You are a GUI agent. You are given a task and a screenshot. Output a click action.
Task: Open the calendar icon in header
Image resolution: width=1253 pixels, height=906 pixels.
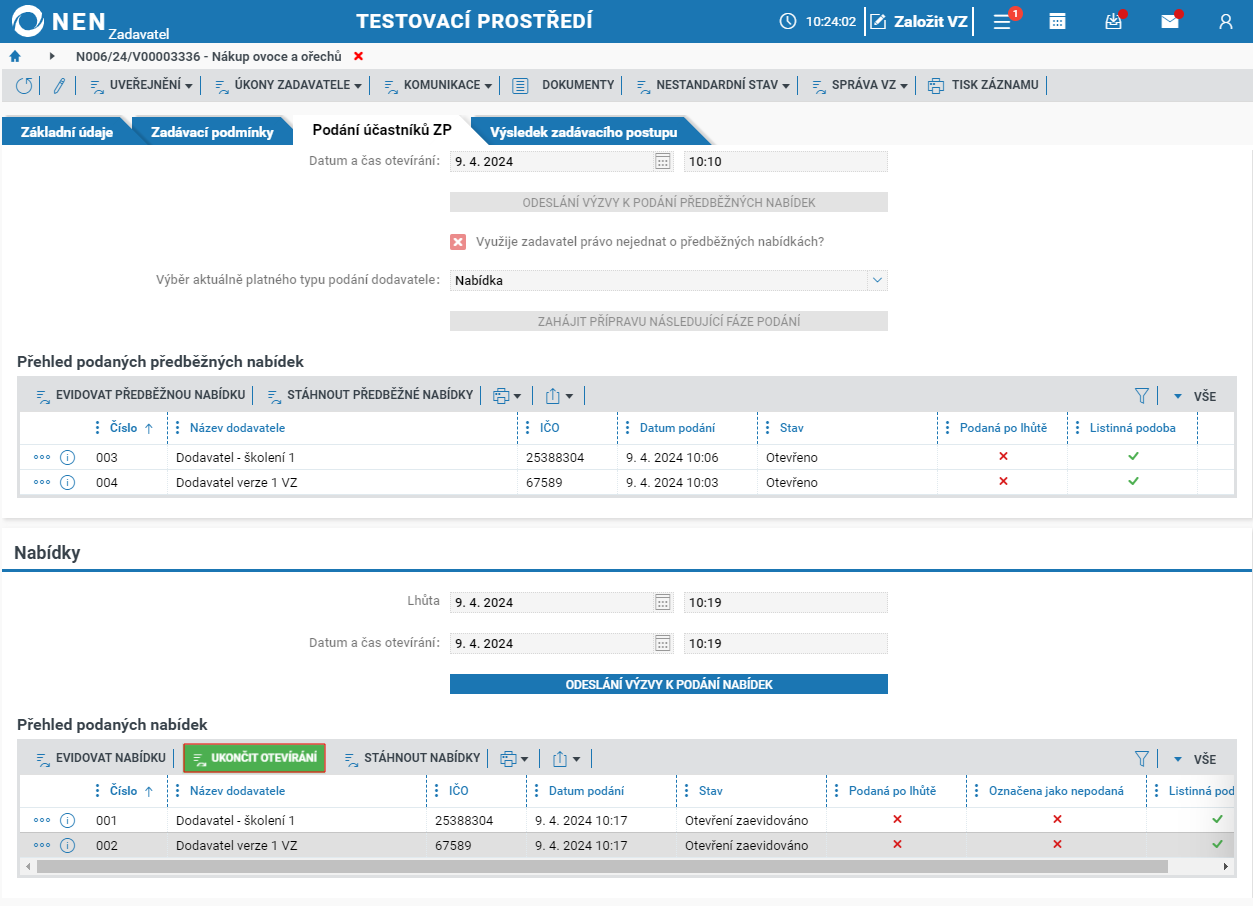coord(1057,21)
